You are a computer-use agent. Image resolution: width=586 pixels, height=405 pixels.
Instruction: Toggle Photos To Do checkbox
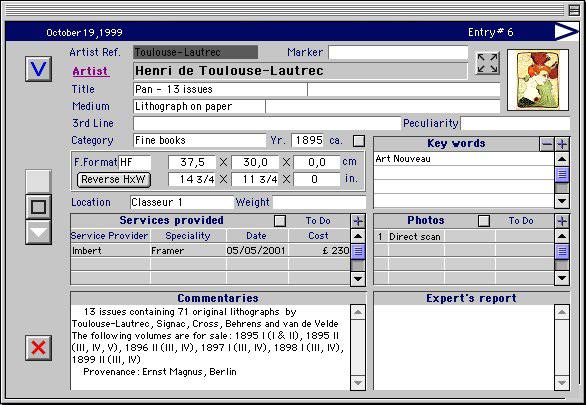click(x=484, y=221)
